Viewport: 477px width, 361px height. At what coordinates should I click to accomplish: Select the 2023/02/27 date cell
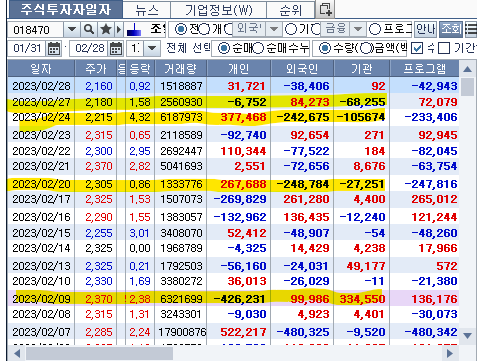[x=41, y=102]
